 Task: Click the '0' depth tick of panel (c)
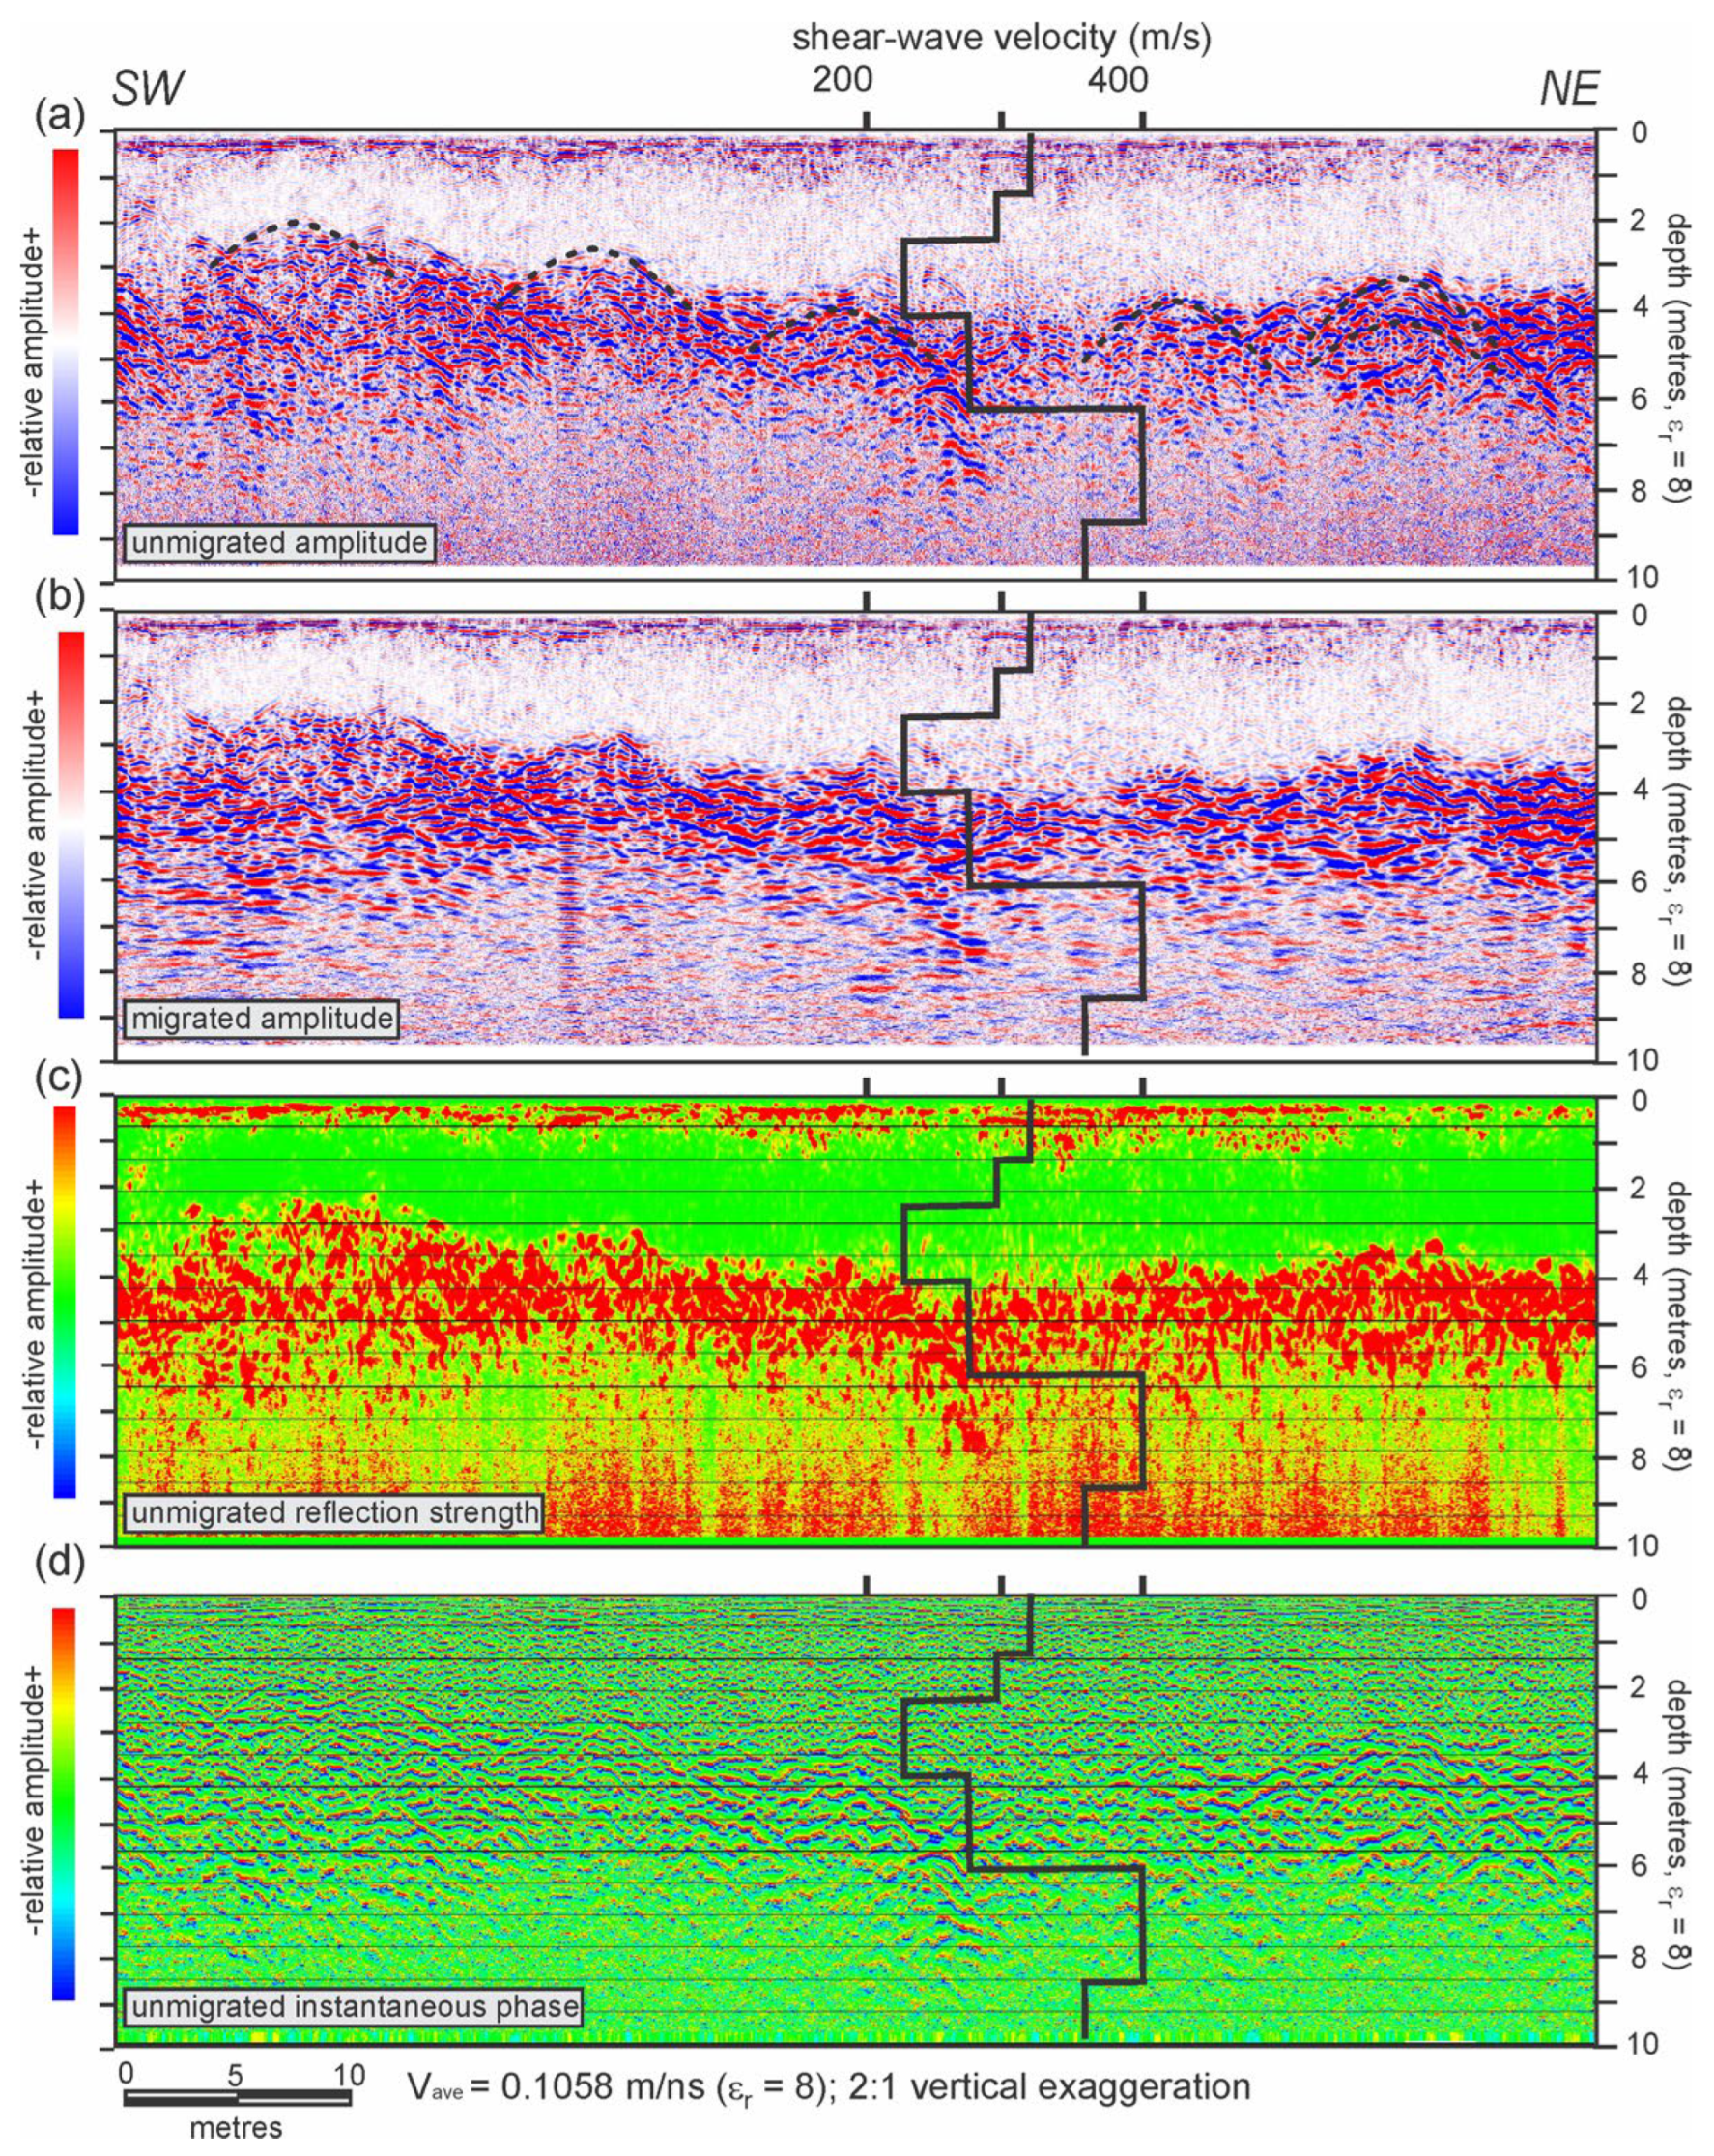1638,1102
